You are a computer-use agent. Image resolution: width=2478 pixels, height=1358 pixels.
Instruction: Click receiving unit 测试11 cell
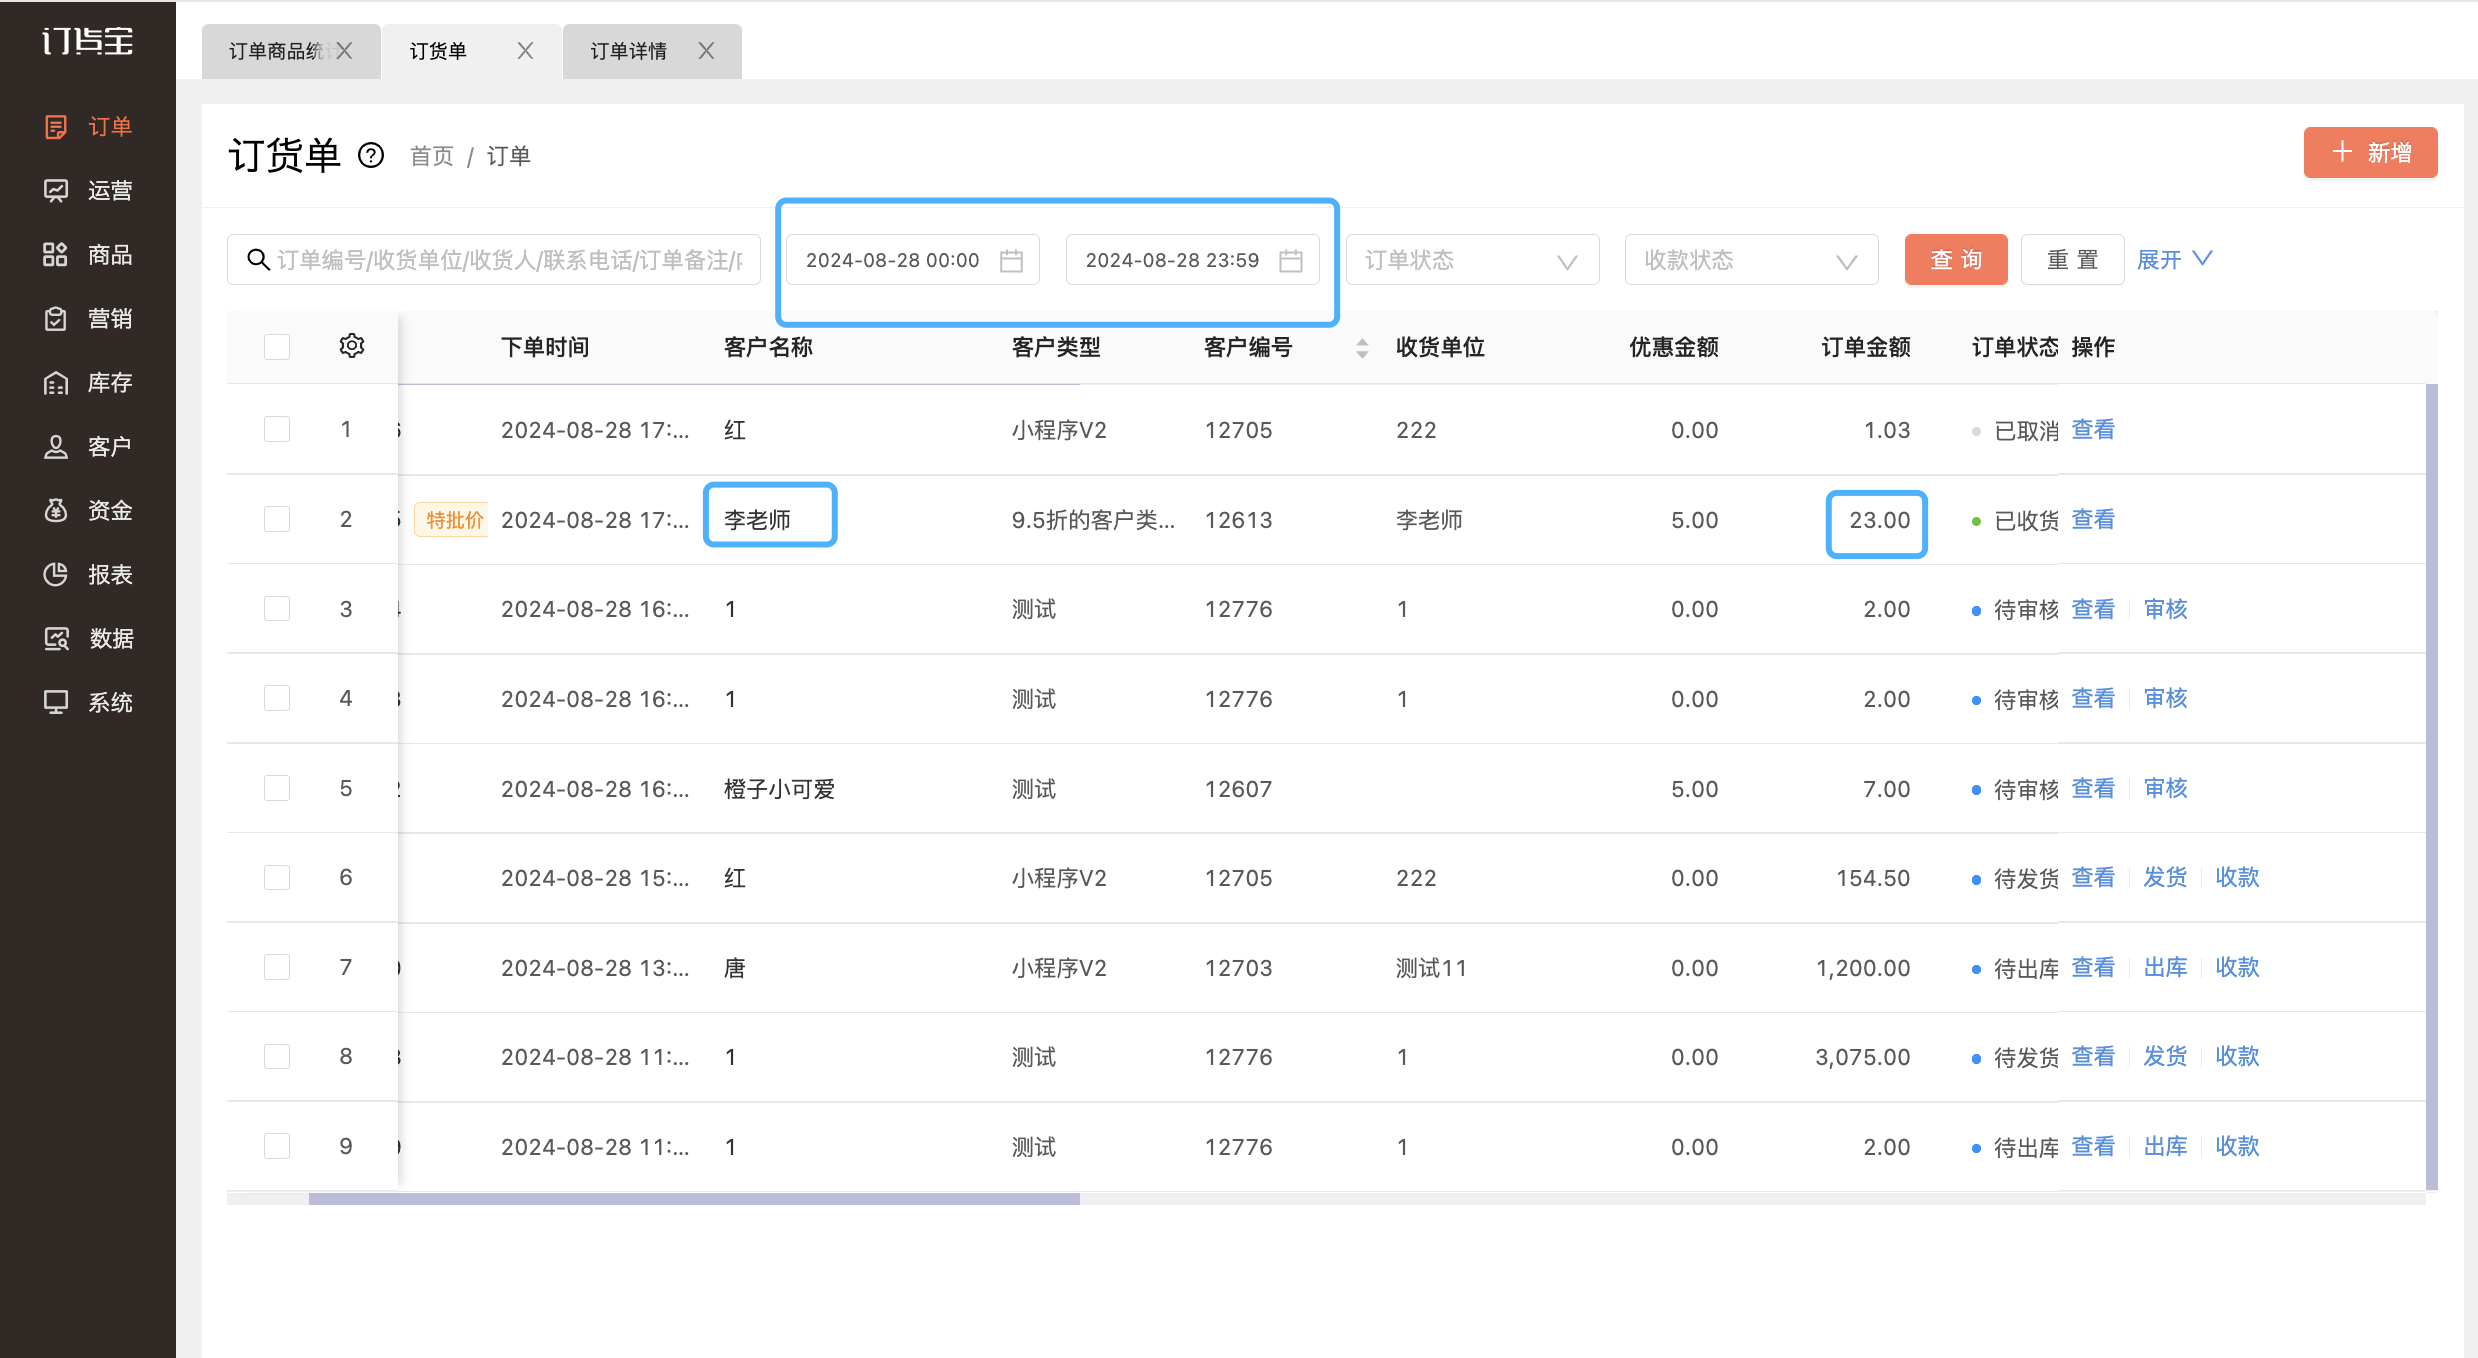1431,968
